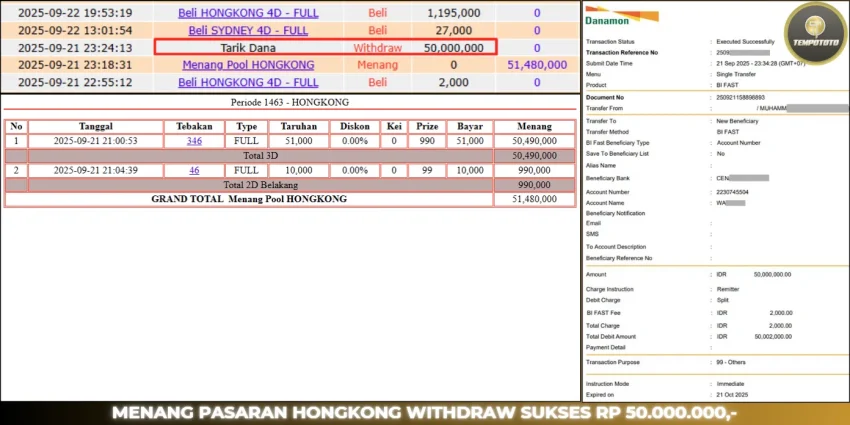Click the Taruhan column header
Image resolution: width=850 pixels, height=425 pixels.
coord(299,126)
